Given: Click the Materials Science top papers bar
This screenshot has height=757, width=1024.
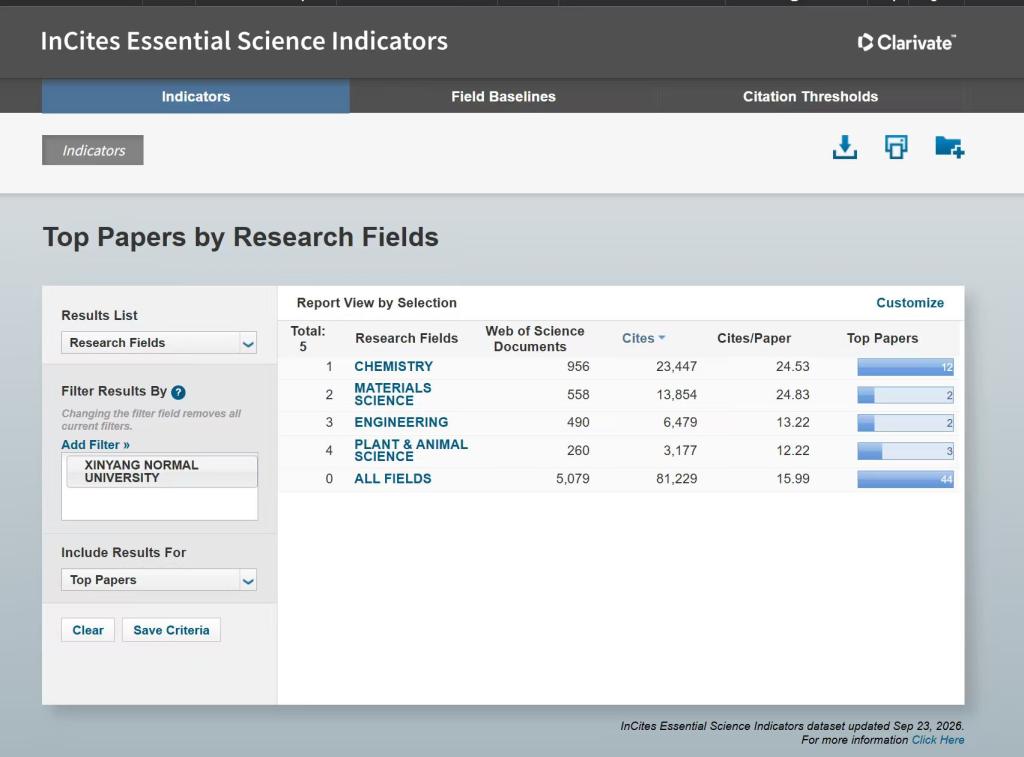Looking at the screenshot, I should [x=905, y=395].
